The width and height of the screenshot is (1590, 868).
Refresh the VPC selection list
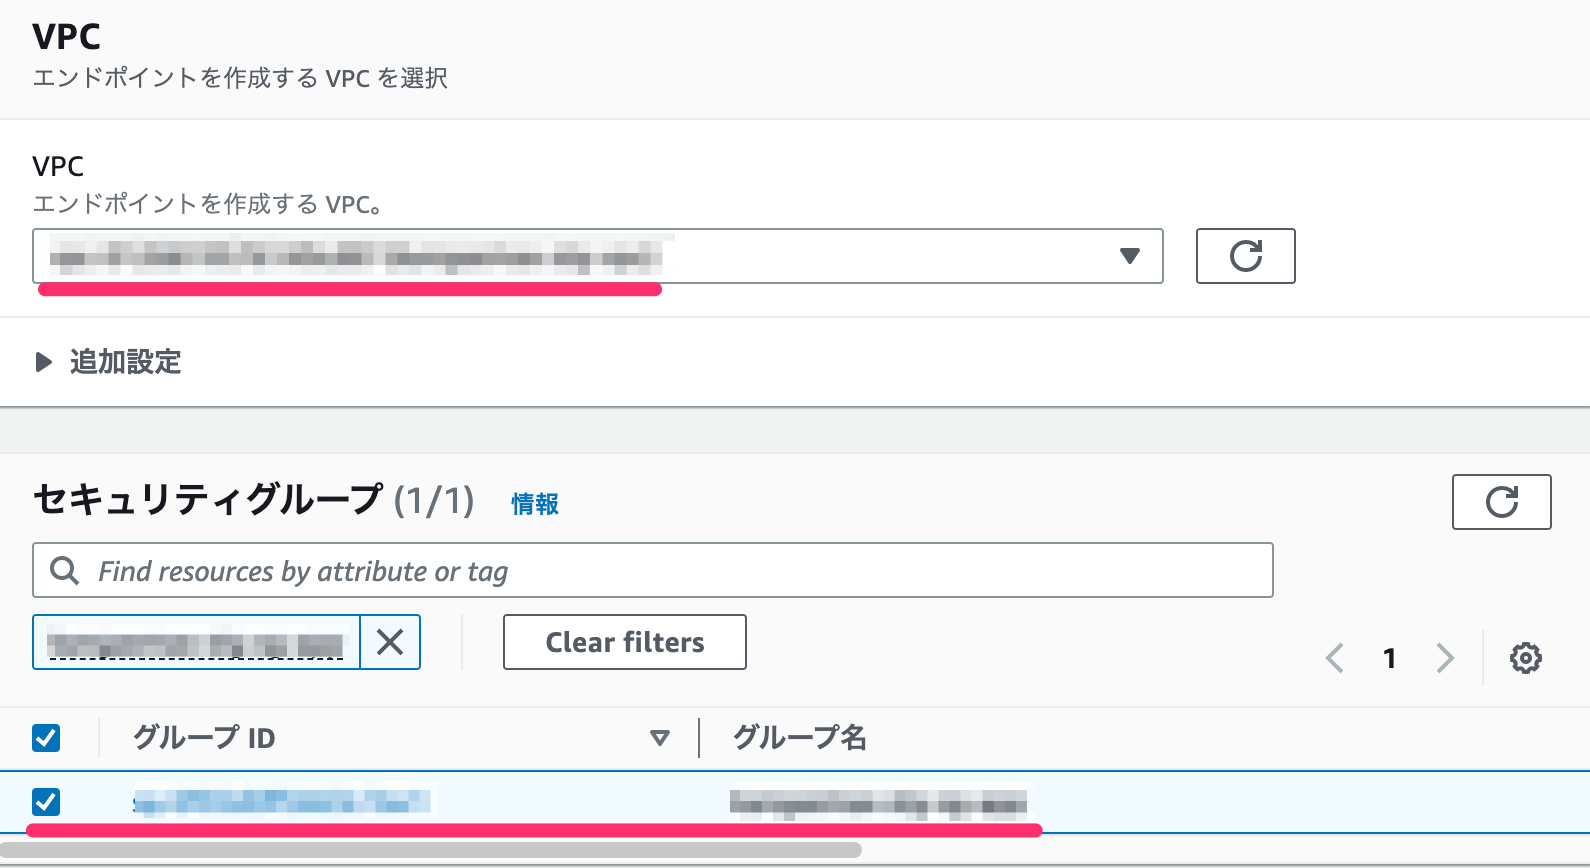pyautogui.click(x=1245, y=257)
